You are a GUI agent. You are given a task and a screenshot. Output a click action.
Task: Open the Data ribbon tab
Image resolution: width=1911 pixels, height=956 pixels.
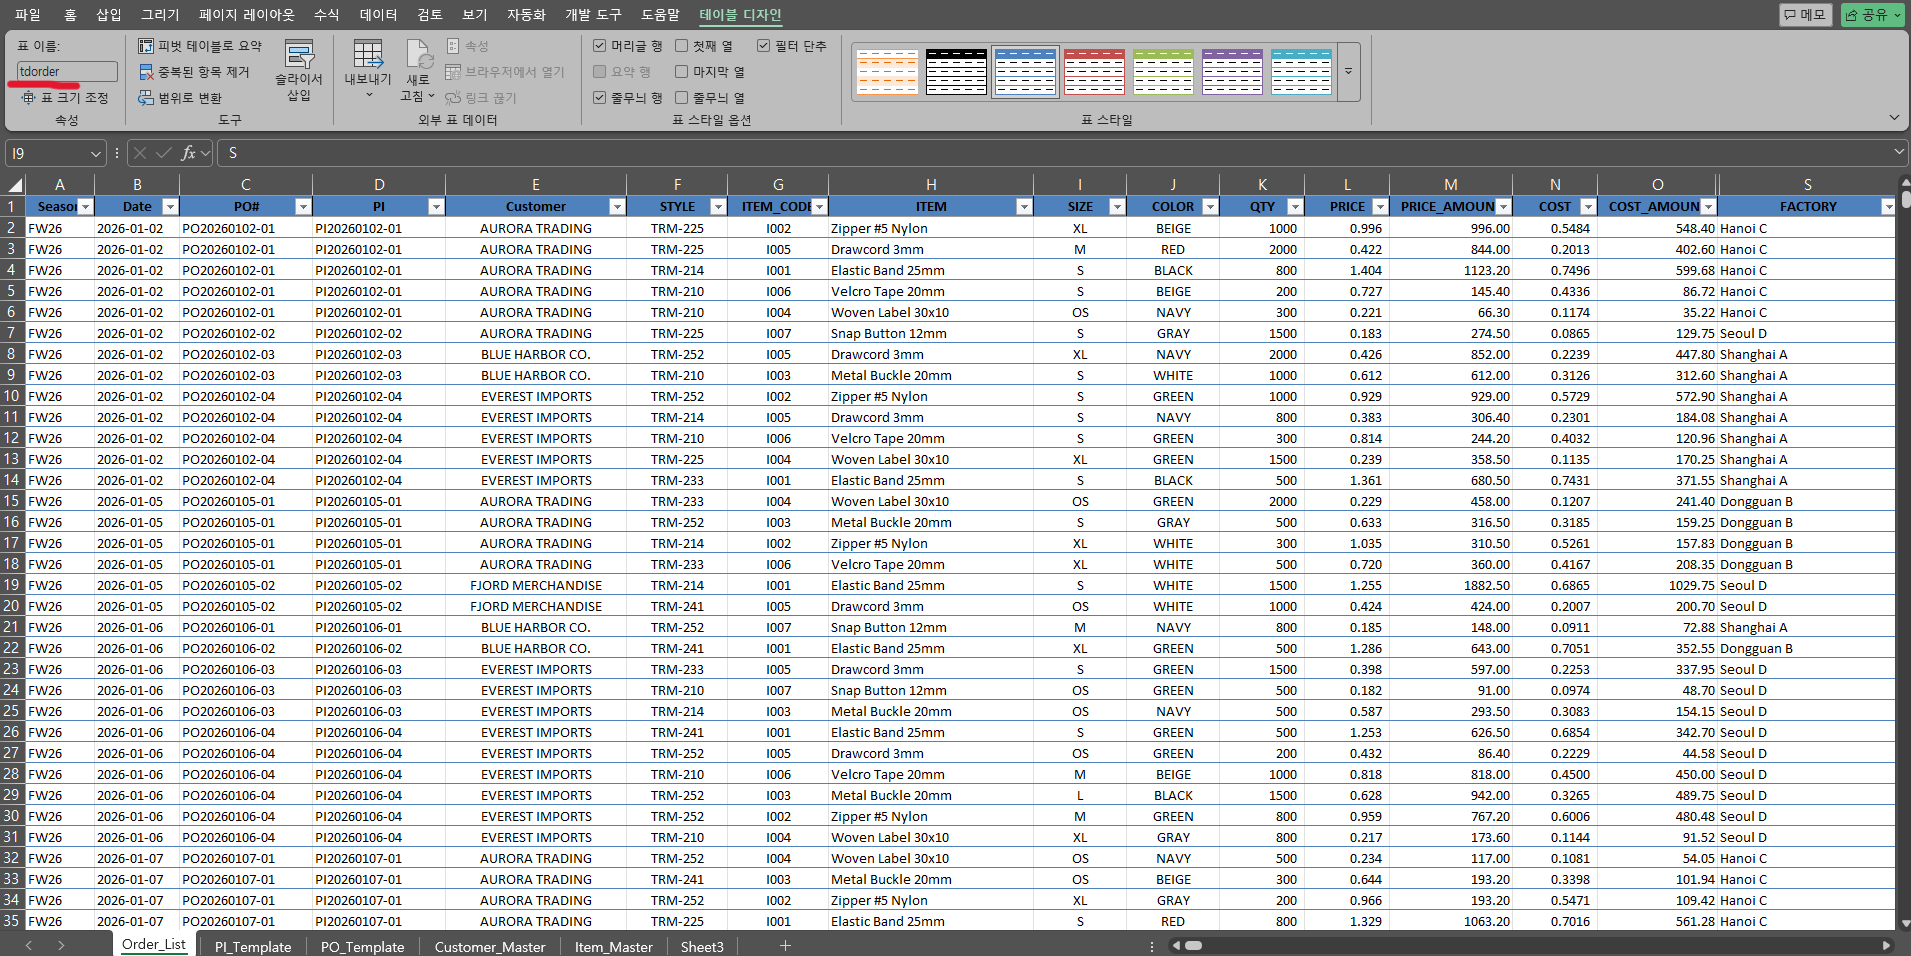[378, 15]
